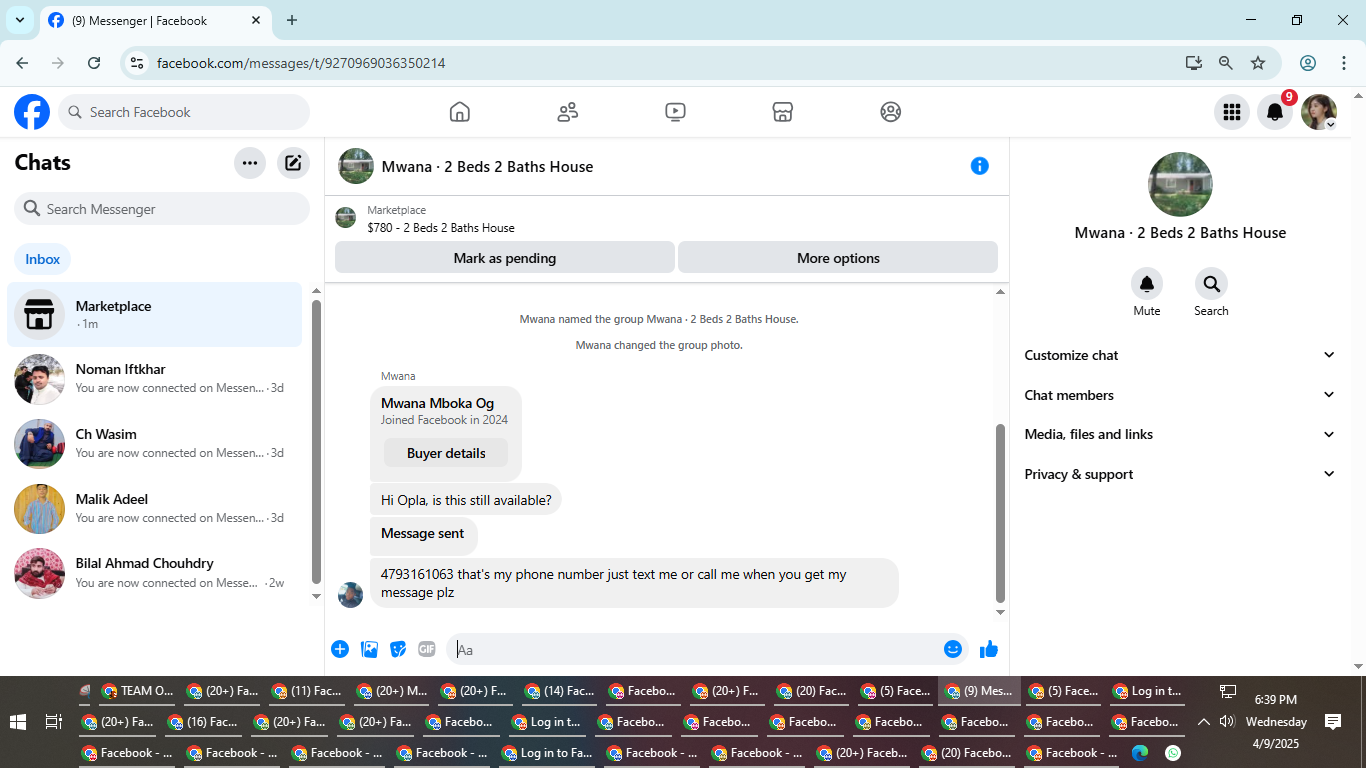Open more actions plus icon in composer
This screenshot has height=768, width=1366.
click(x=340, y=649)
